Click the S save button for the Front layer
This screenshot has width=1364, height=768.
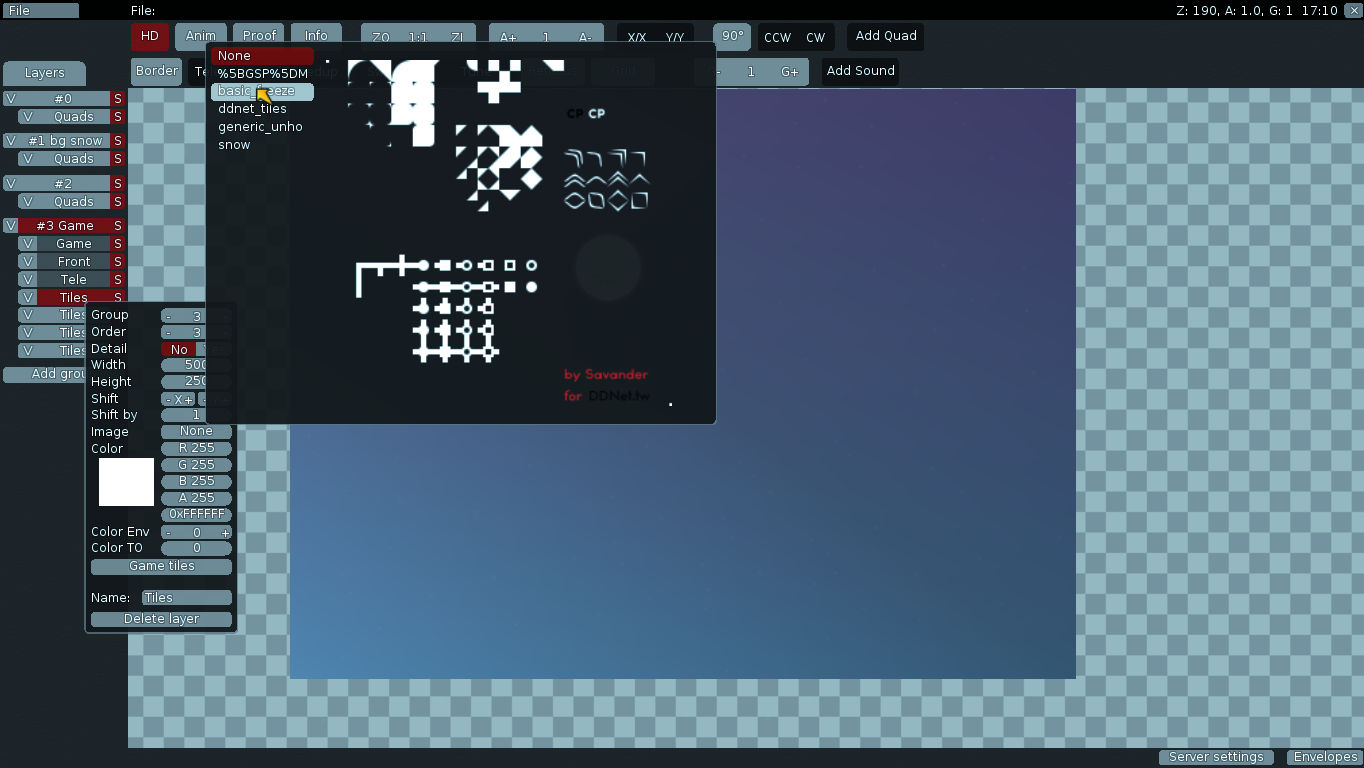click(118, 262)
